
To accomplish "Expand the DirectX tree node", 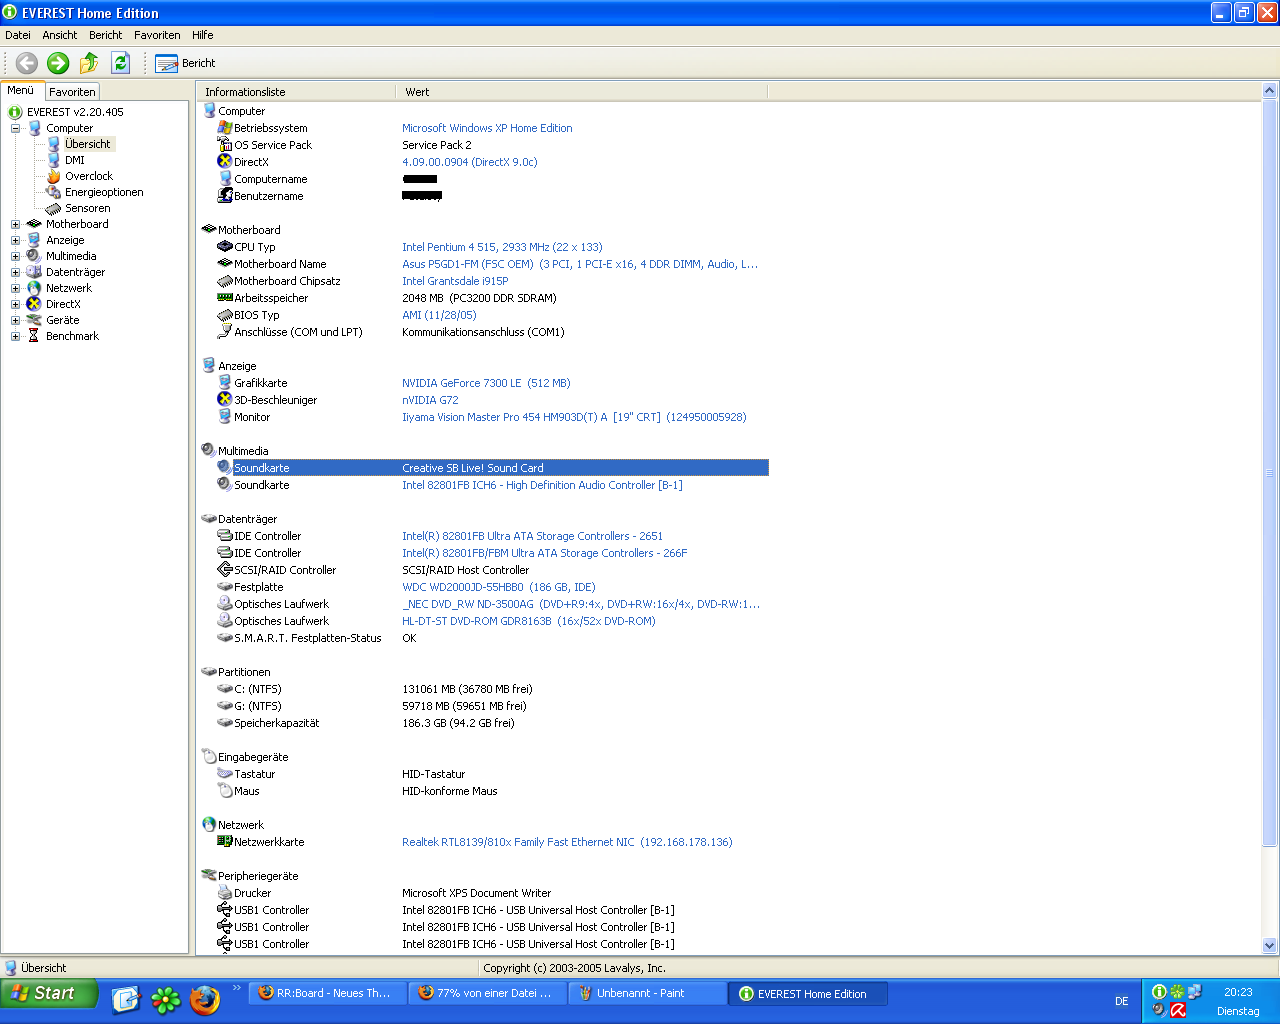I will click(15, 304).
